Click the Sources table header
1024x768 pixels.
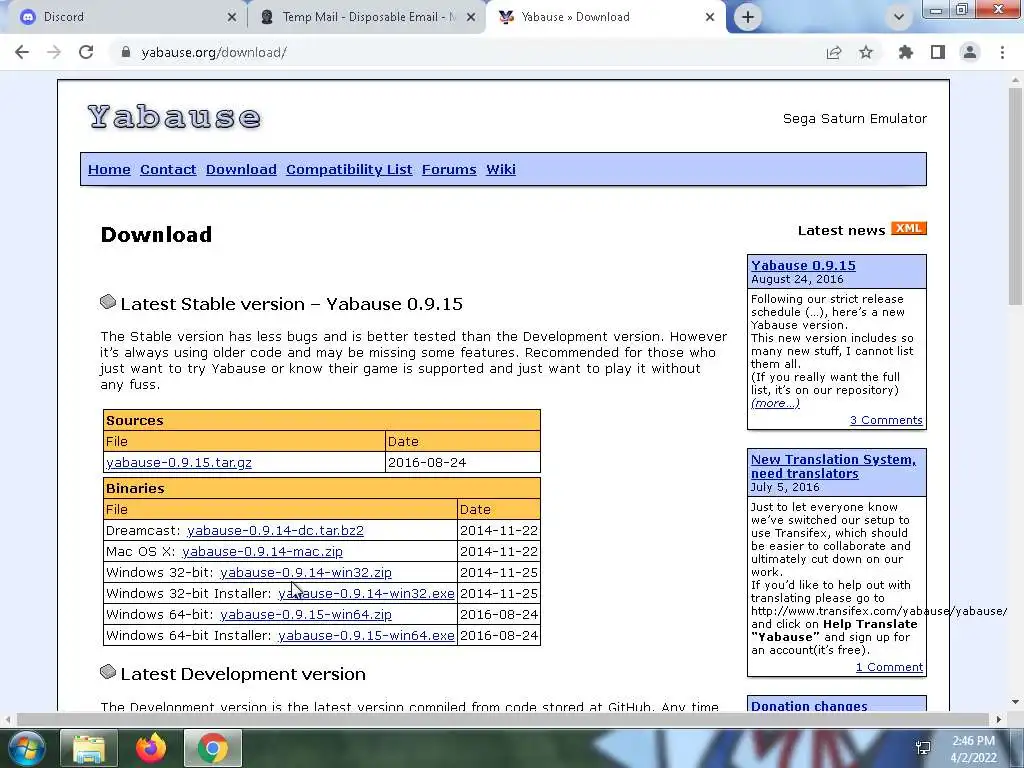point(322,420)
